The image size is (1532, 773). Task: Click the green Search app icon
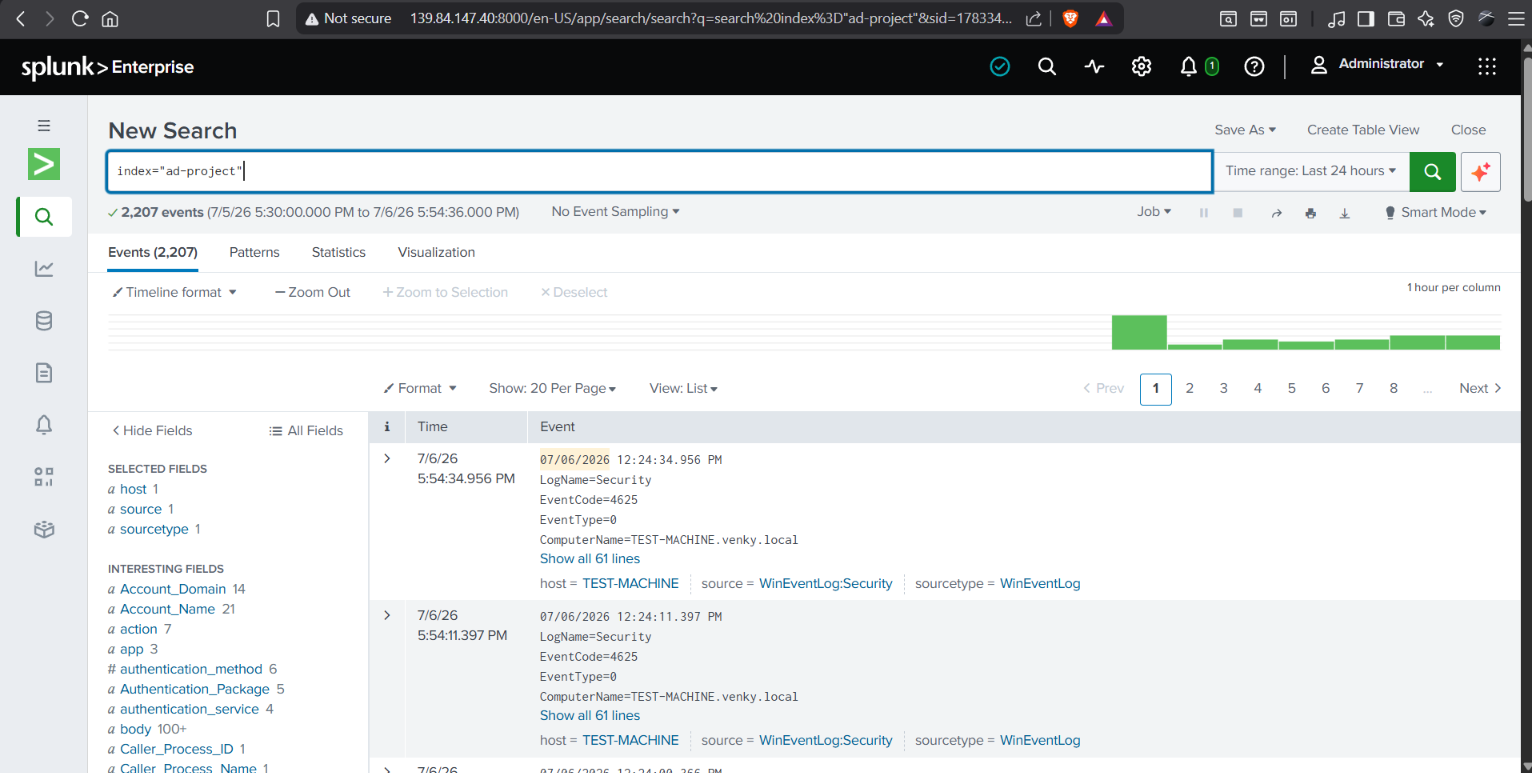pyautogui.click(x=44, y=164)
